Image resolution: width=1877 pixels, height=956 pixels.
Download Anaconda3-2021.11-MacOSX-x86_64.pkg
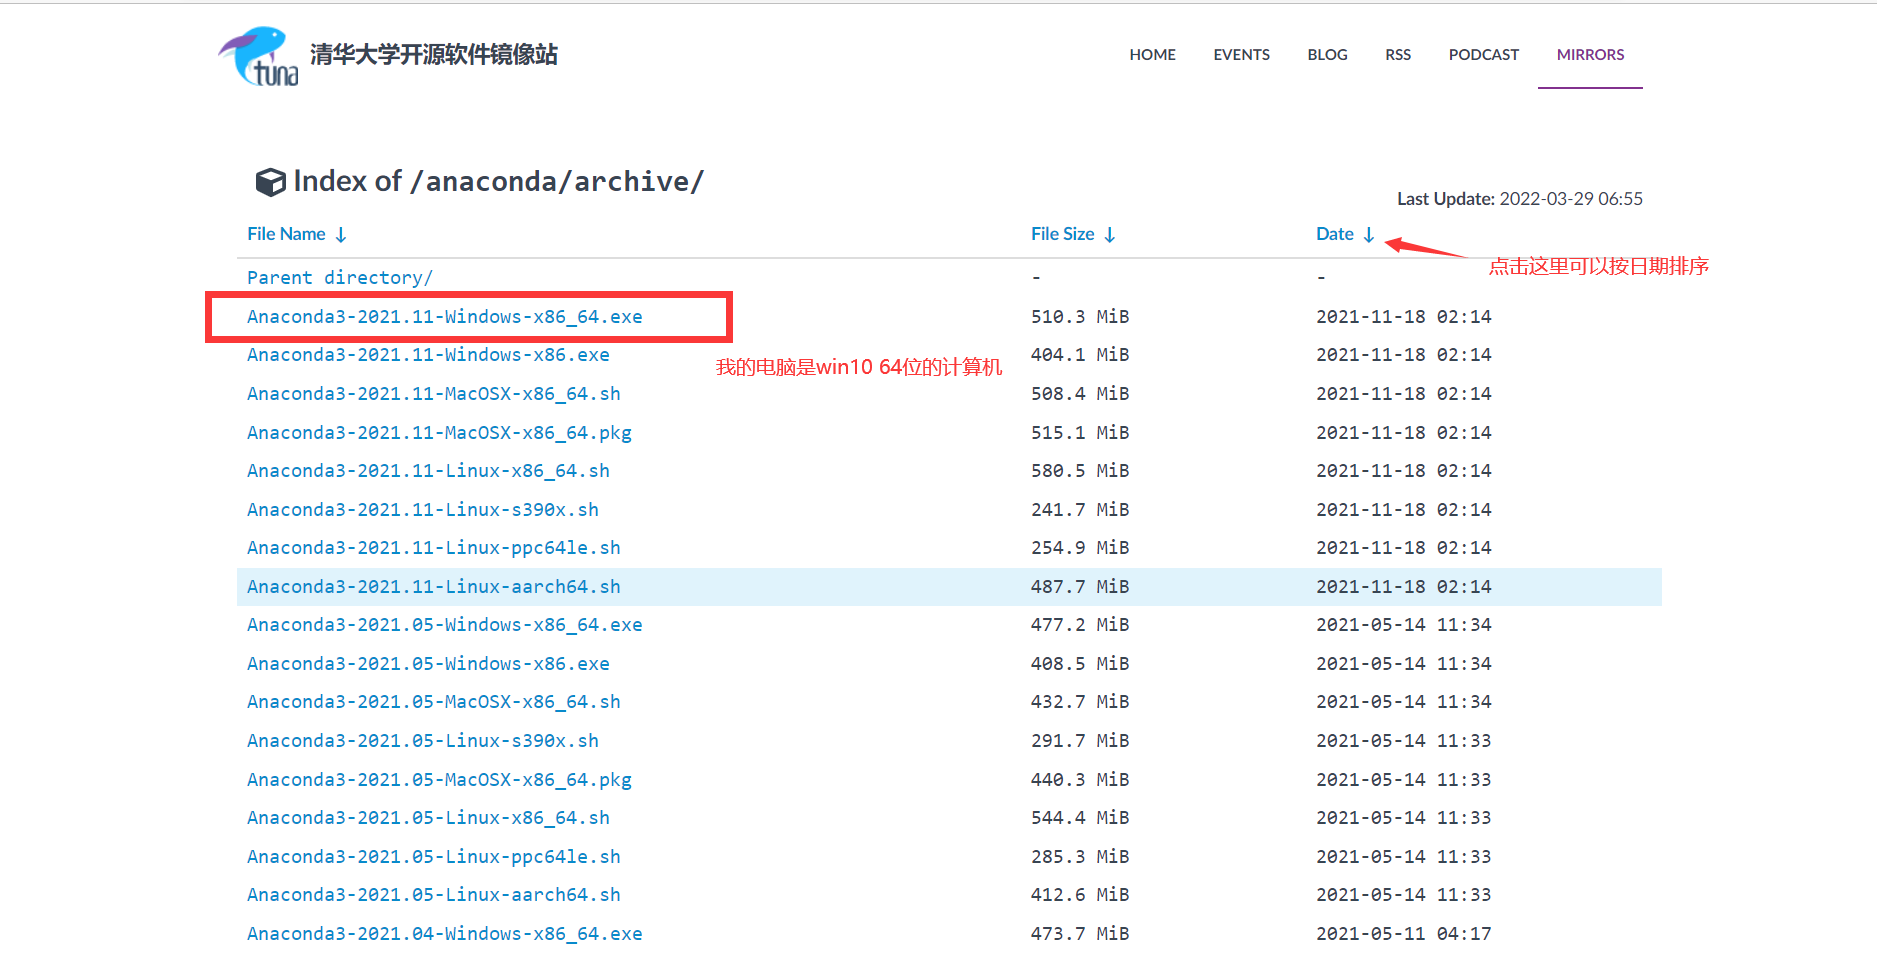(x=439, y=433)
